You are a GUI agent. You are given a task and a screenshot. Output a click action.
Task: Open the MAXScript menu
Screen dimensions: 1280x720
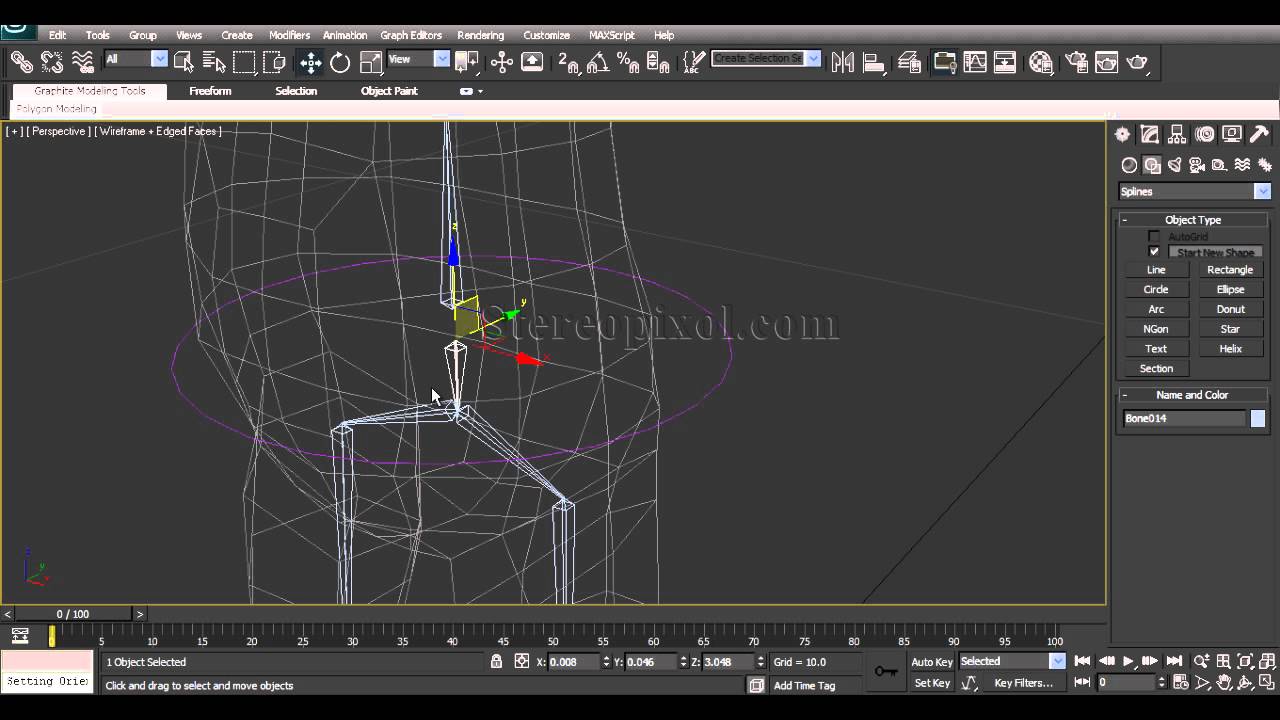pos(610,35)
